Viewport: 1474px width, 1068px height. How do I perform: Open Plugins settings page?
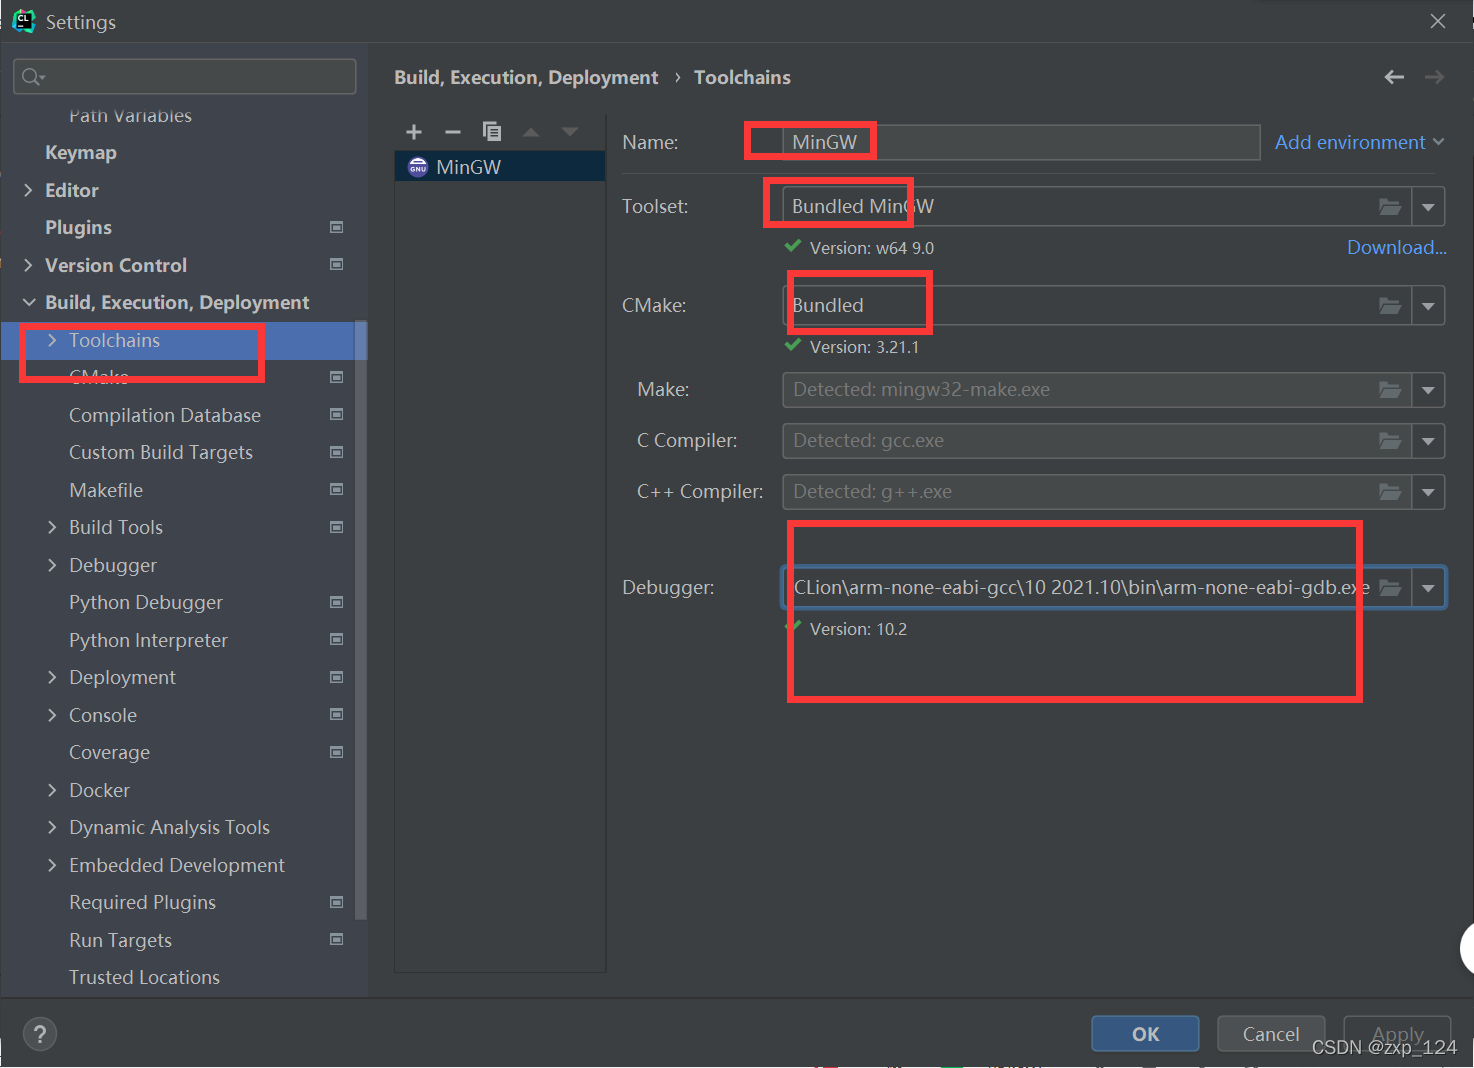(78, 227)
